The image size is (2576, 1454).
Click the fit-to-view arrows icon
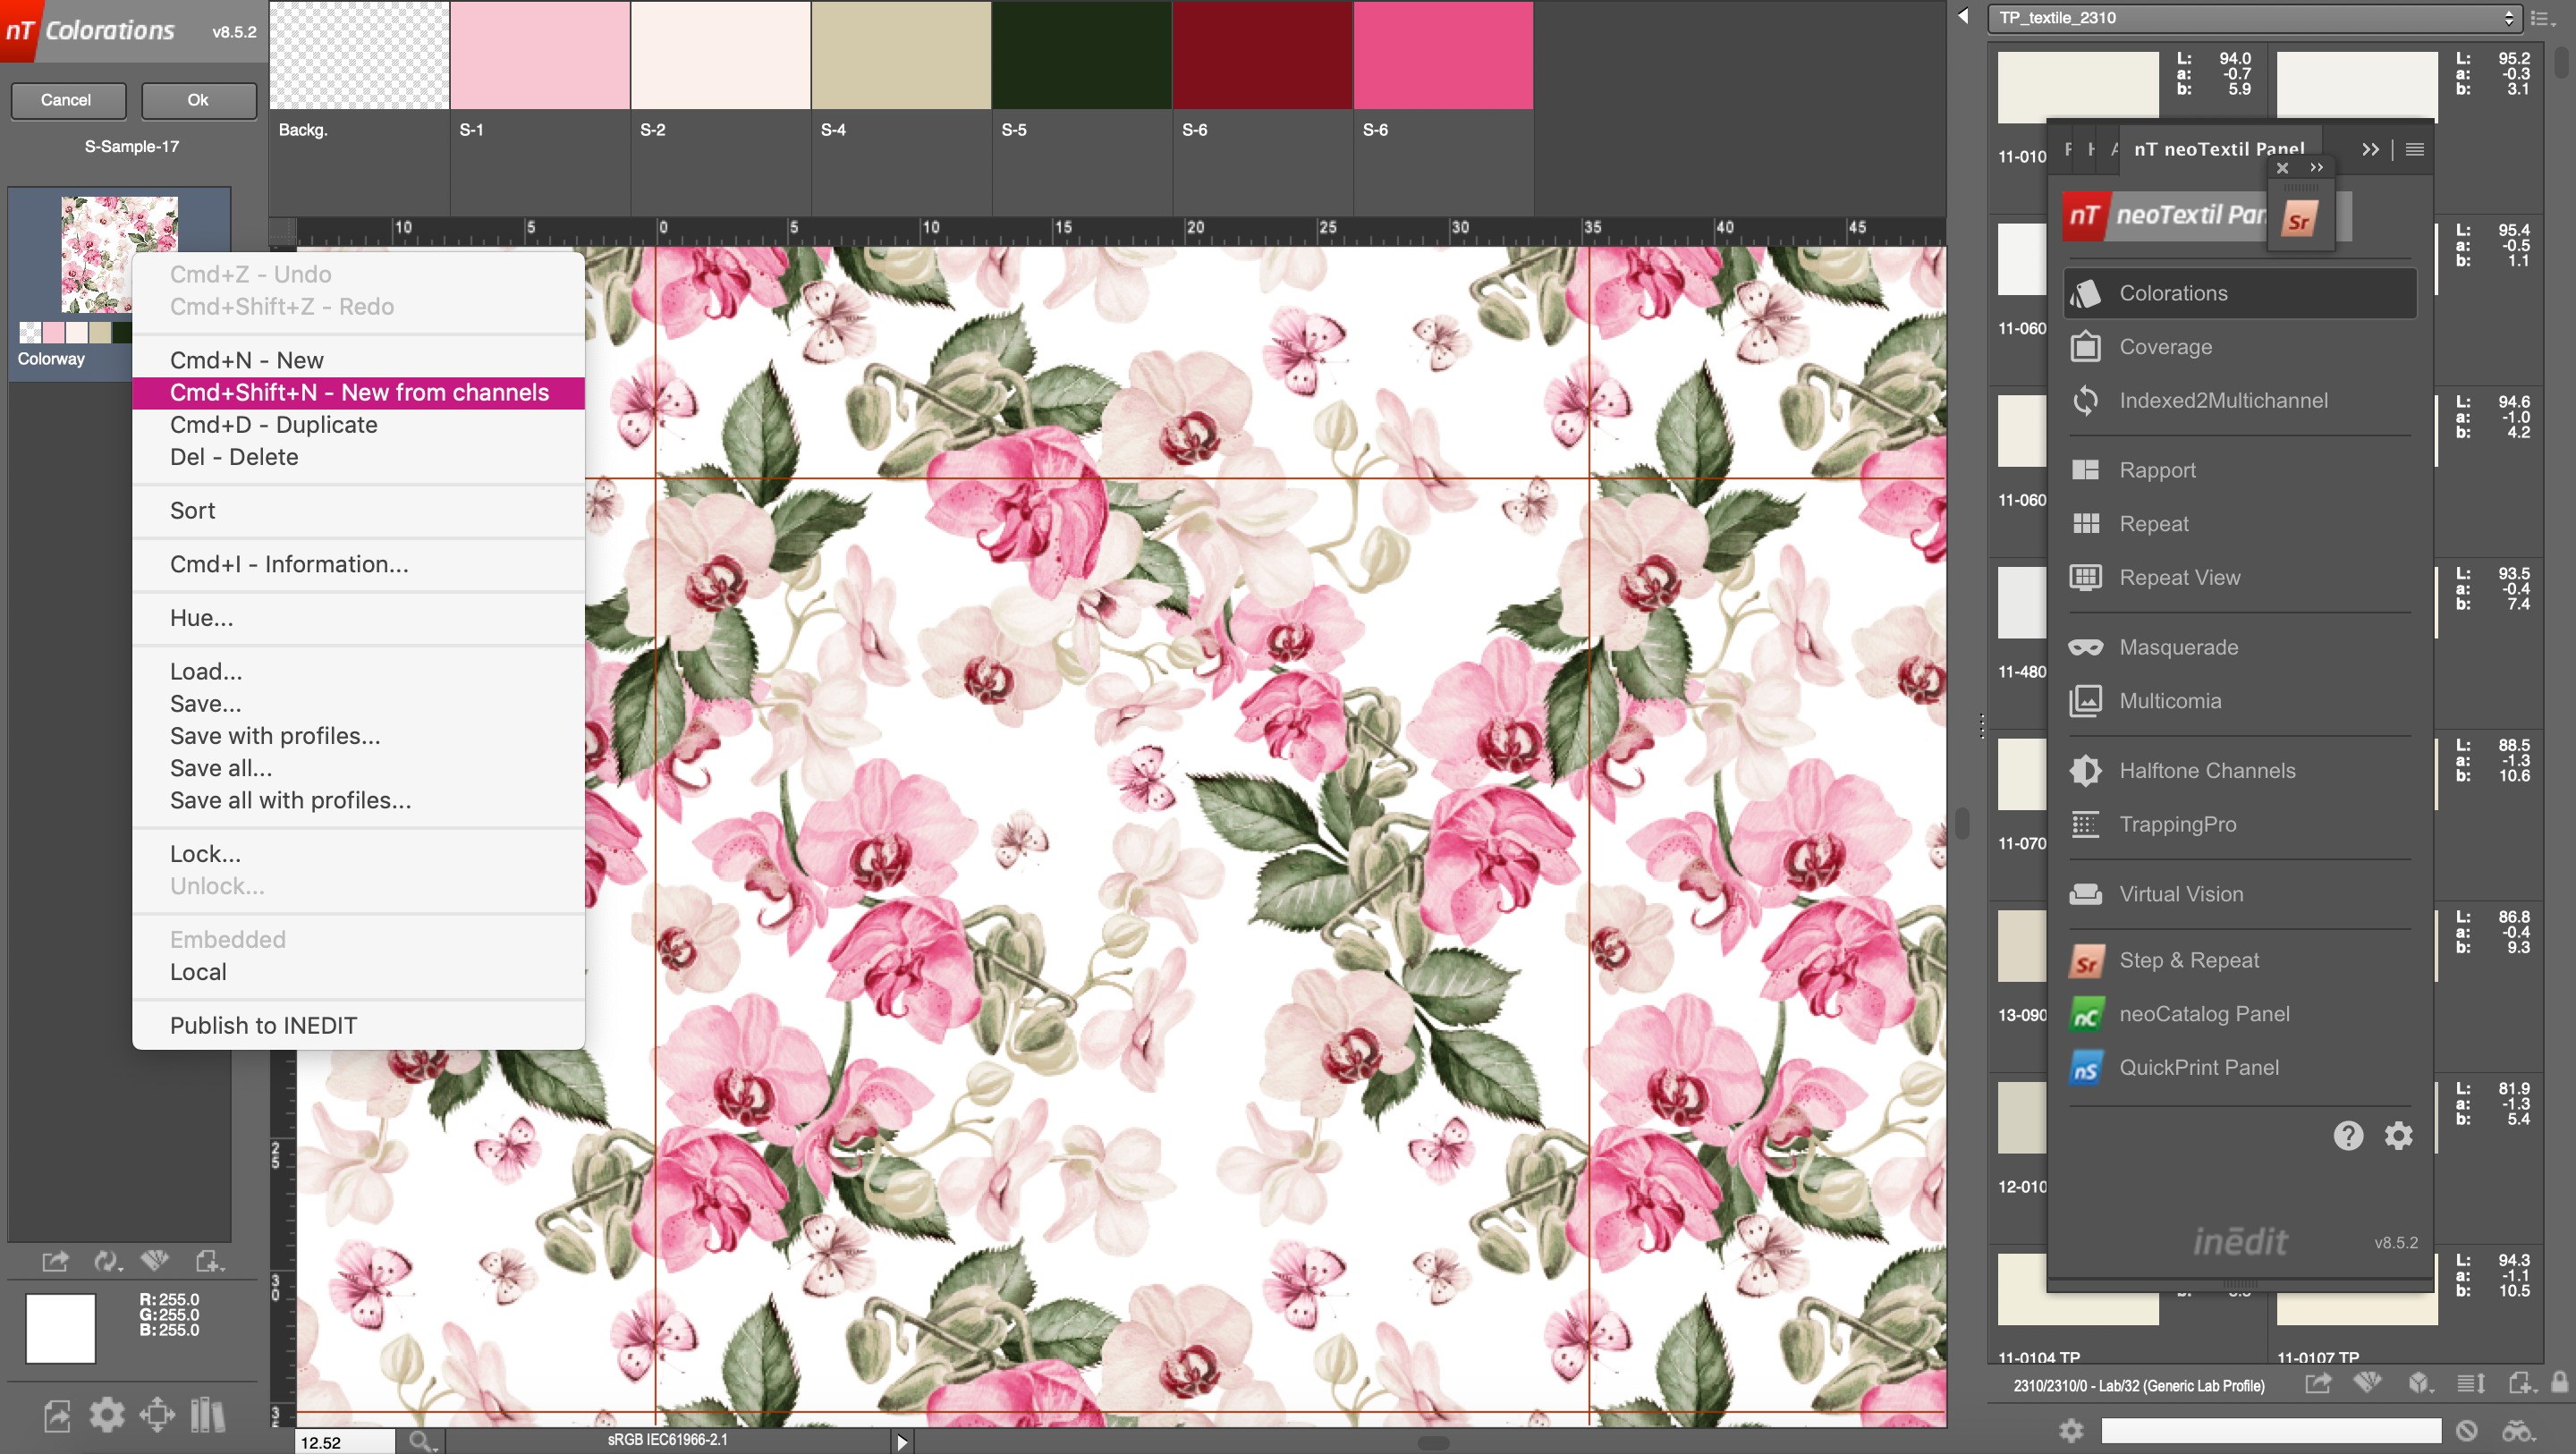[x=157, y=1414]
